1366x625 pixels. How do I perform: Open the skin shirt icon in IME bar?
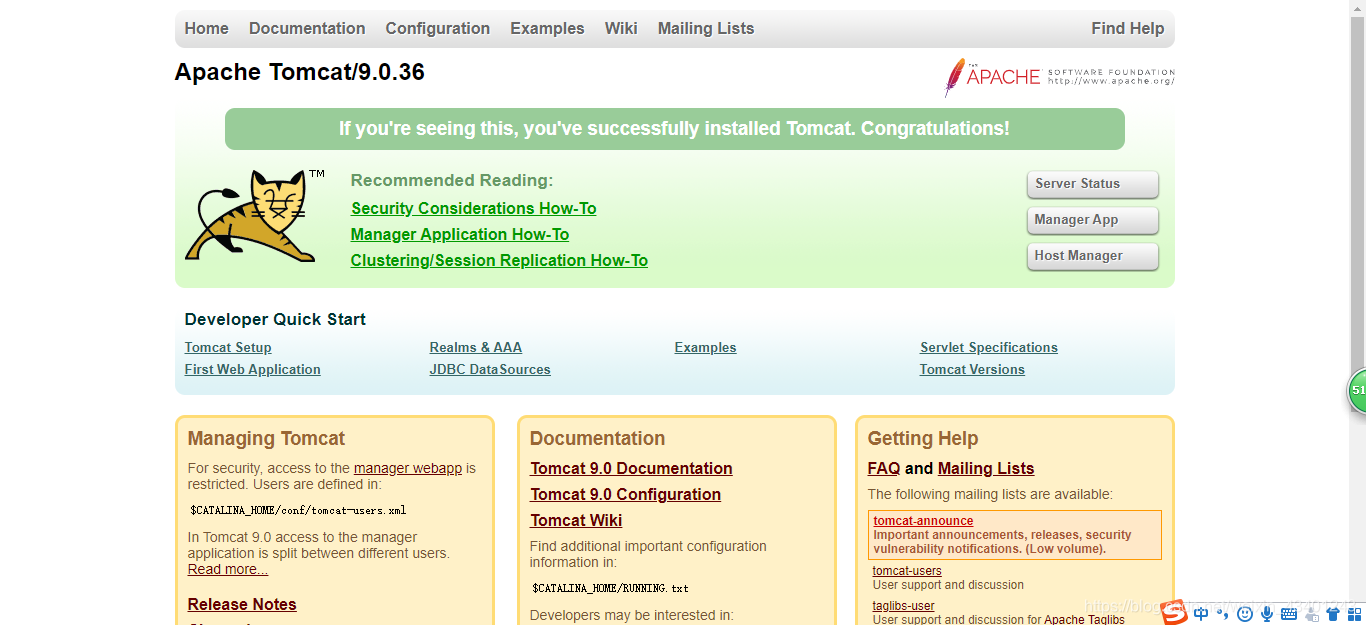1333,614
